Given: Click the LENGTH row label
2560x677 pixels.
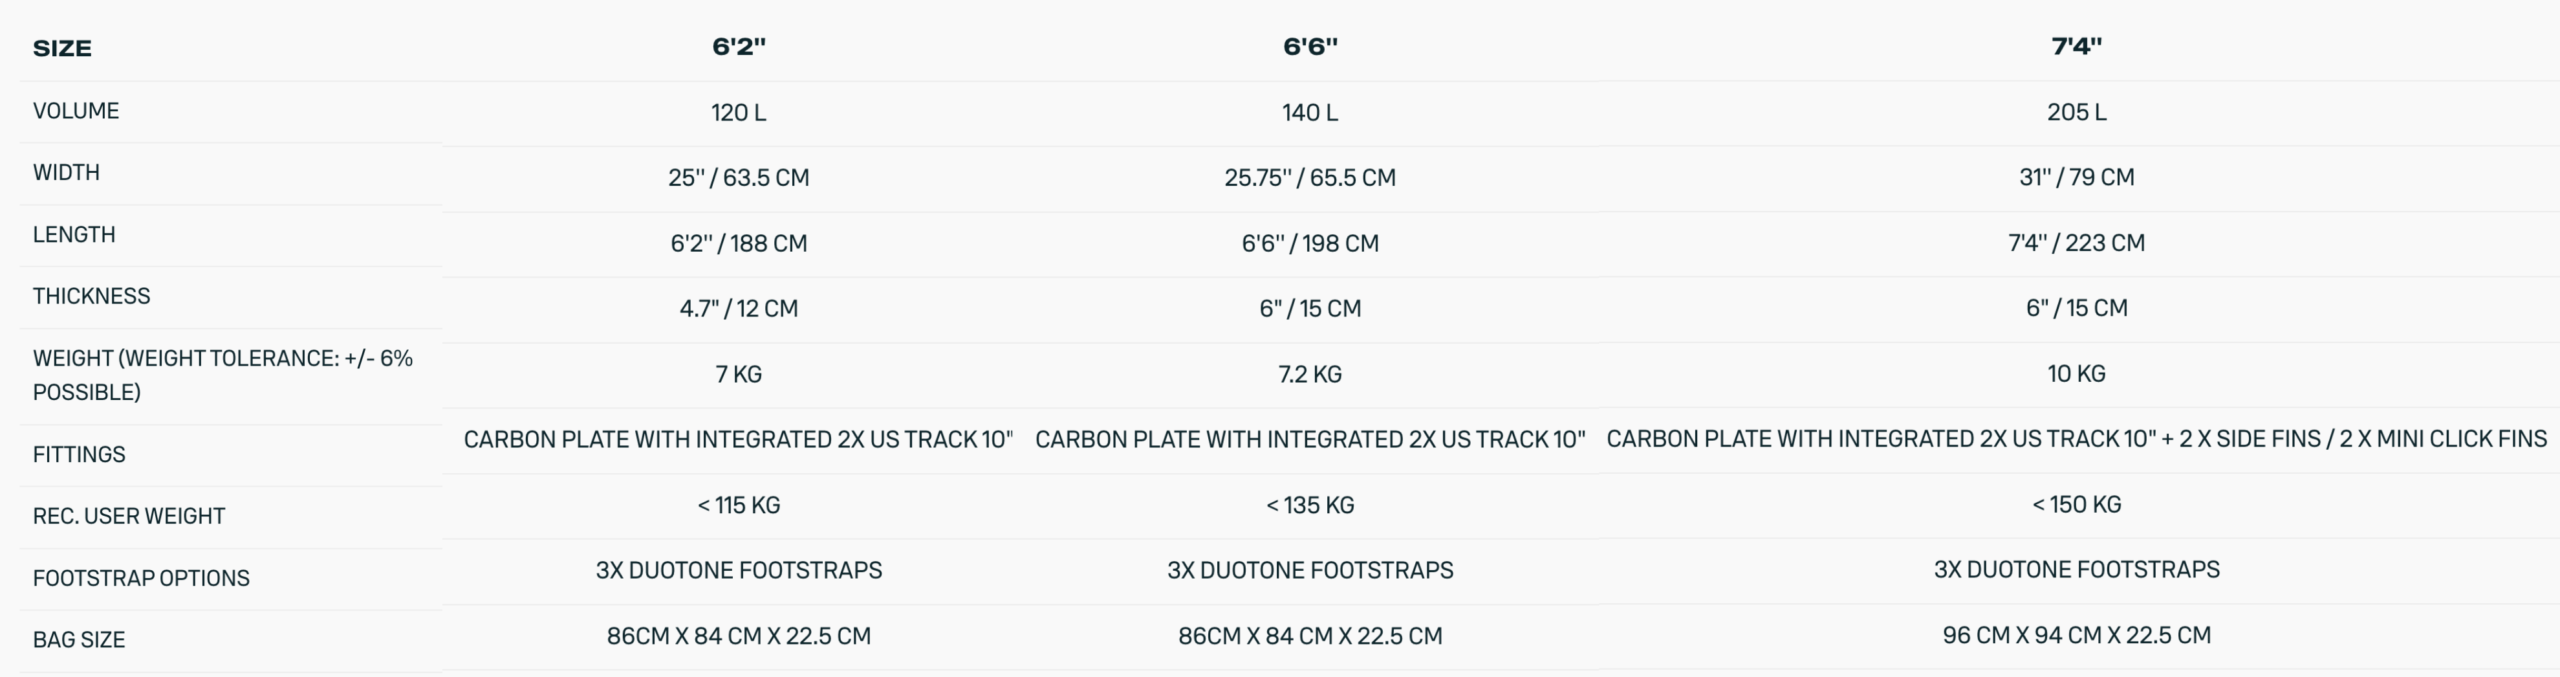Looking at the screenshot, I should pyautogui.click(x=74, y=234).
